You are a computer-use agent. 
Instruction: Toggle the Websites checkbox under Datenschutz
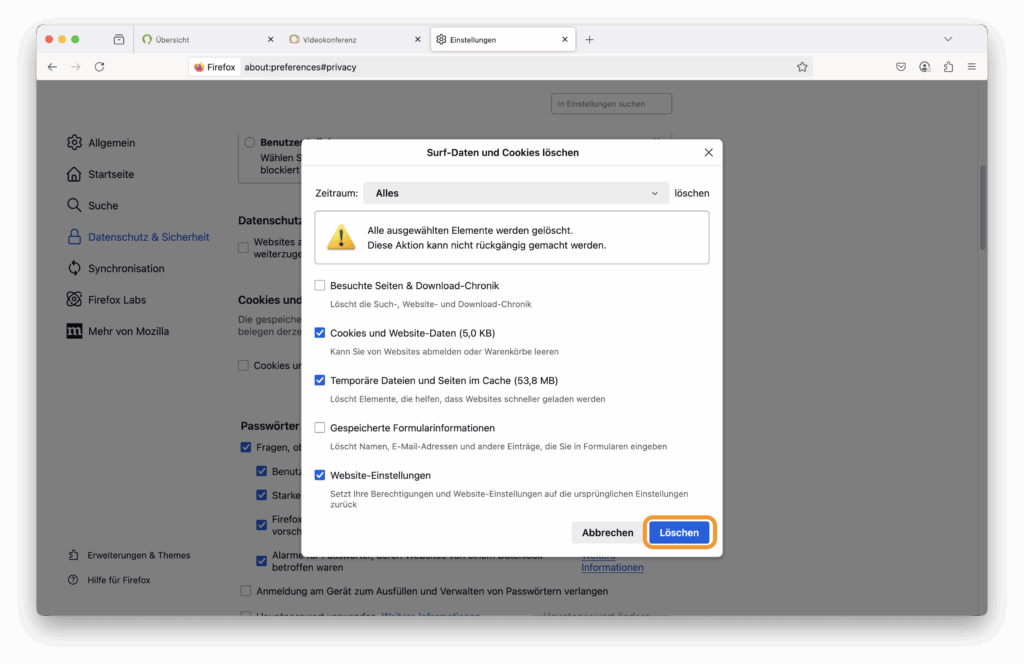pos(244,247)
